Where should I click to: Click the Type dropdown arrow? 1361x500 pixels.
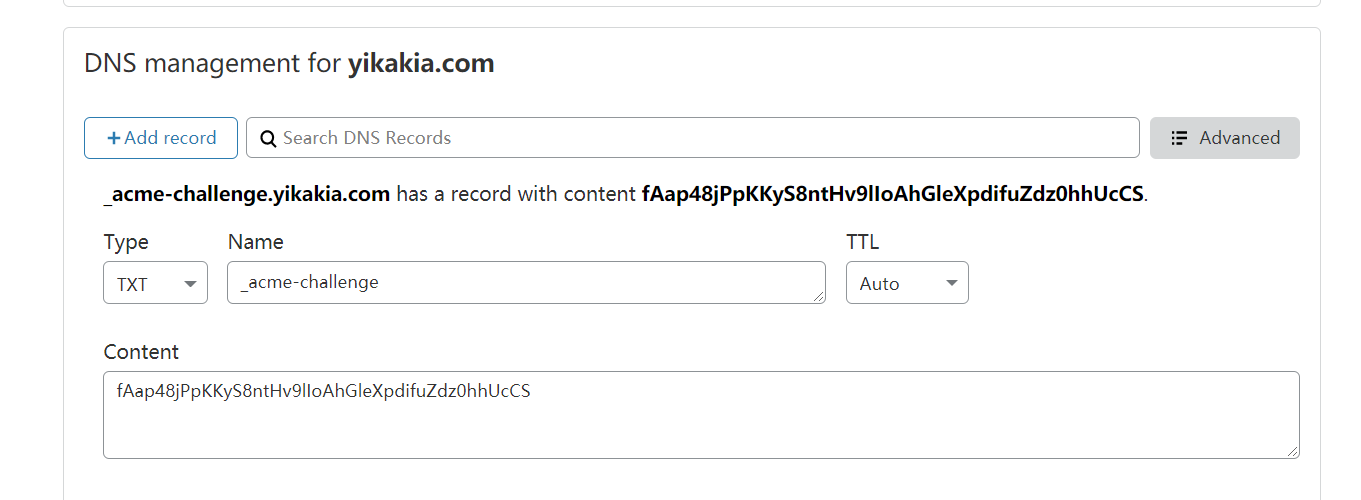pyautogui.click(x=190, y=284)
